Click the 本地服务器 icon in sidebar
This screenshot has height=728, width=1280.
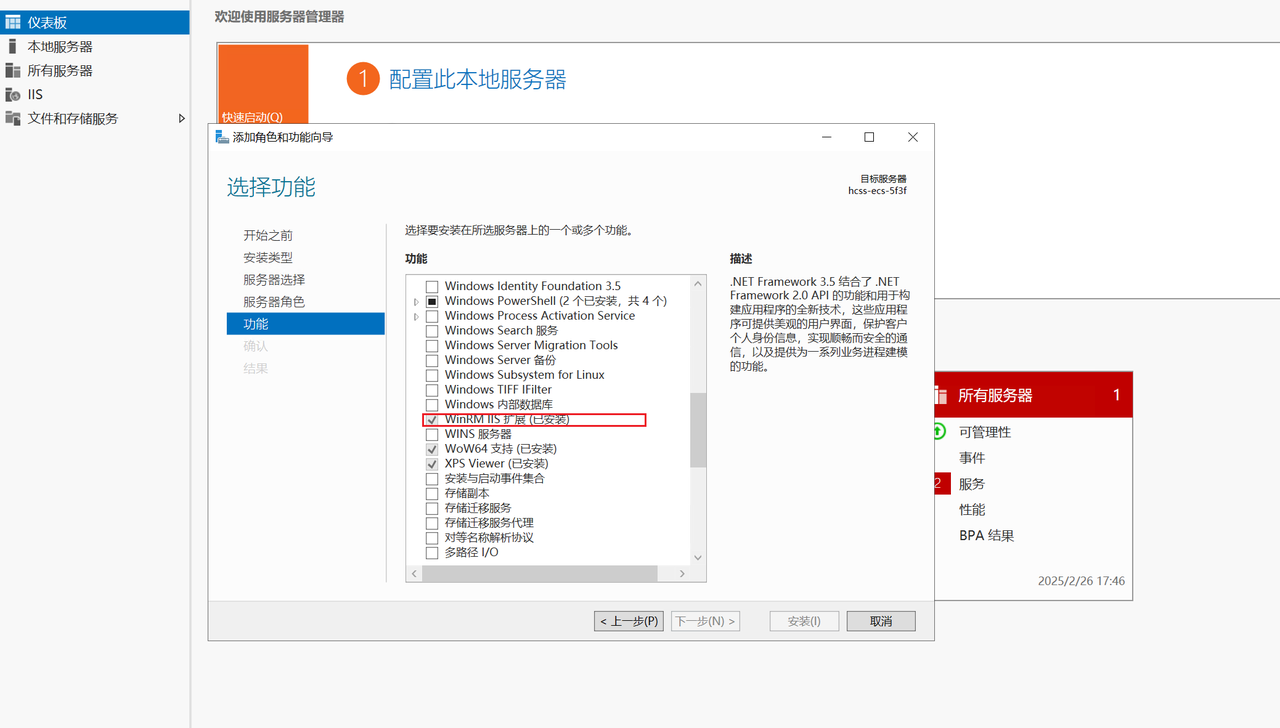tap(13, 46)
